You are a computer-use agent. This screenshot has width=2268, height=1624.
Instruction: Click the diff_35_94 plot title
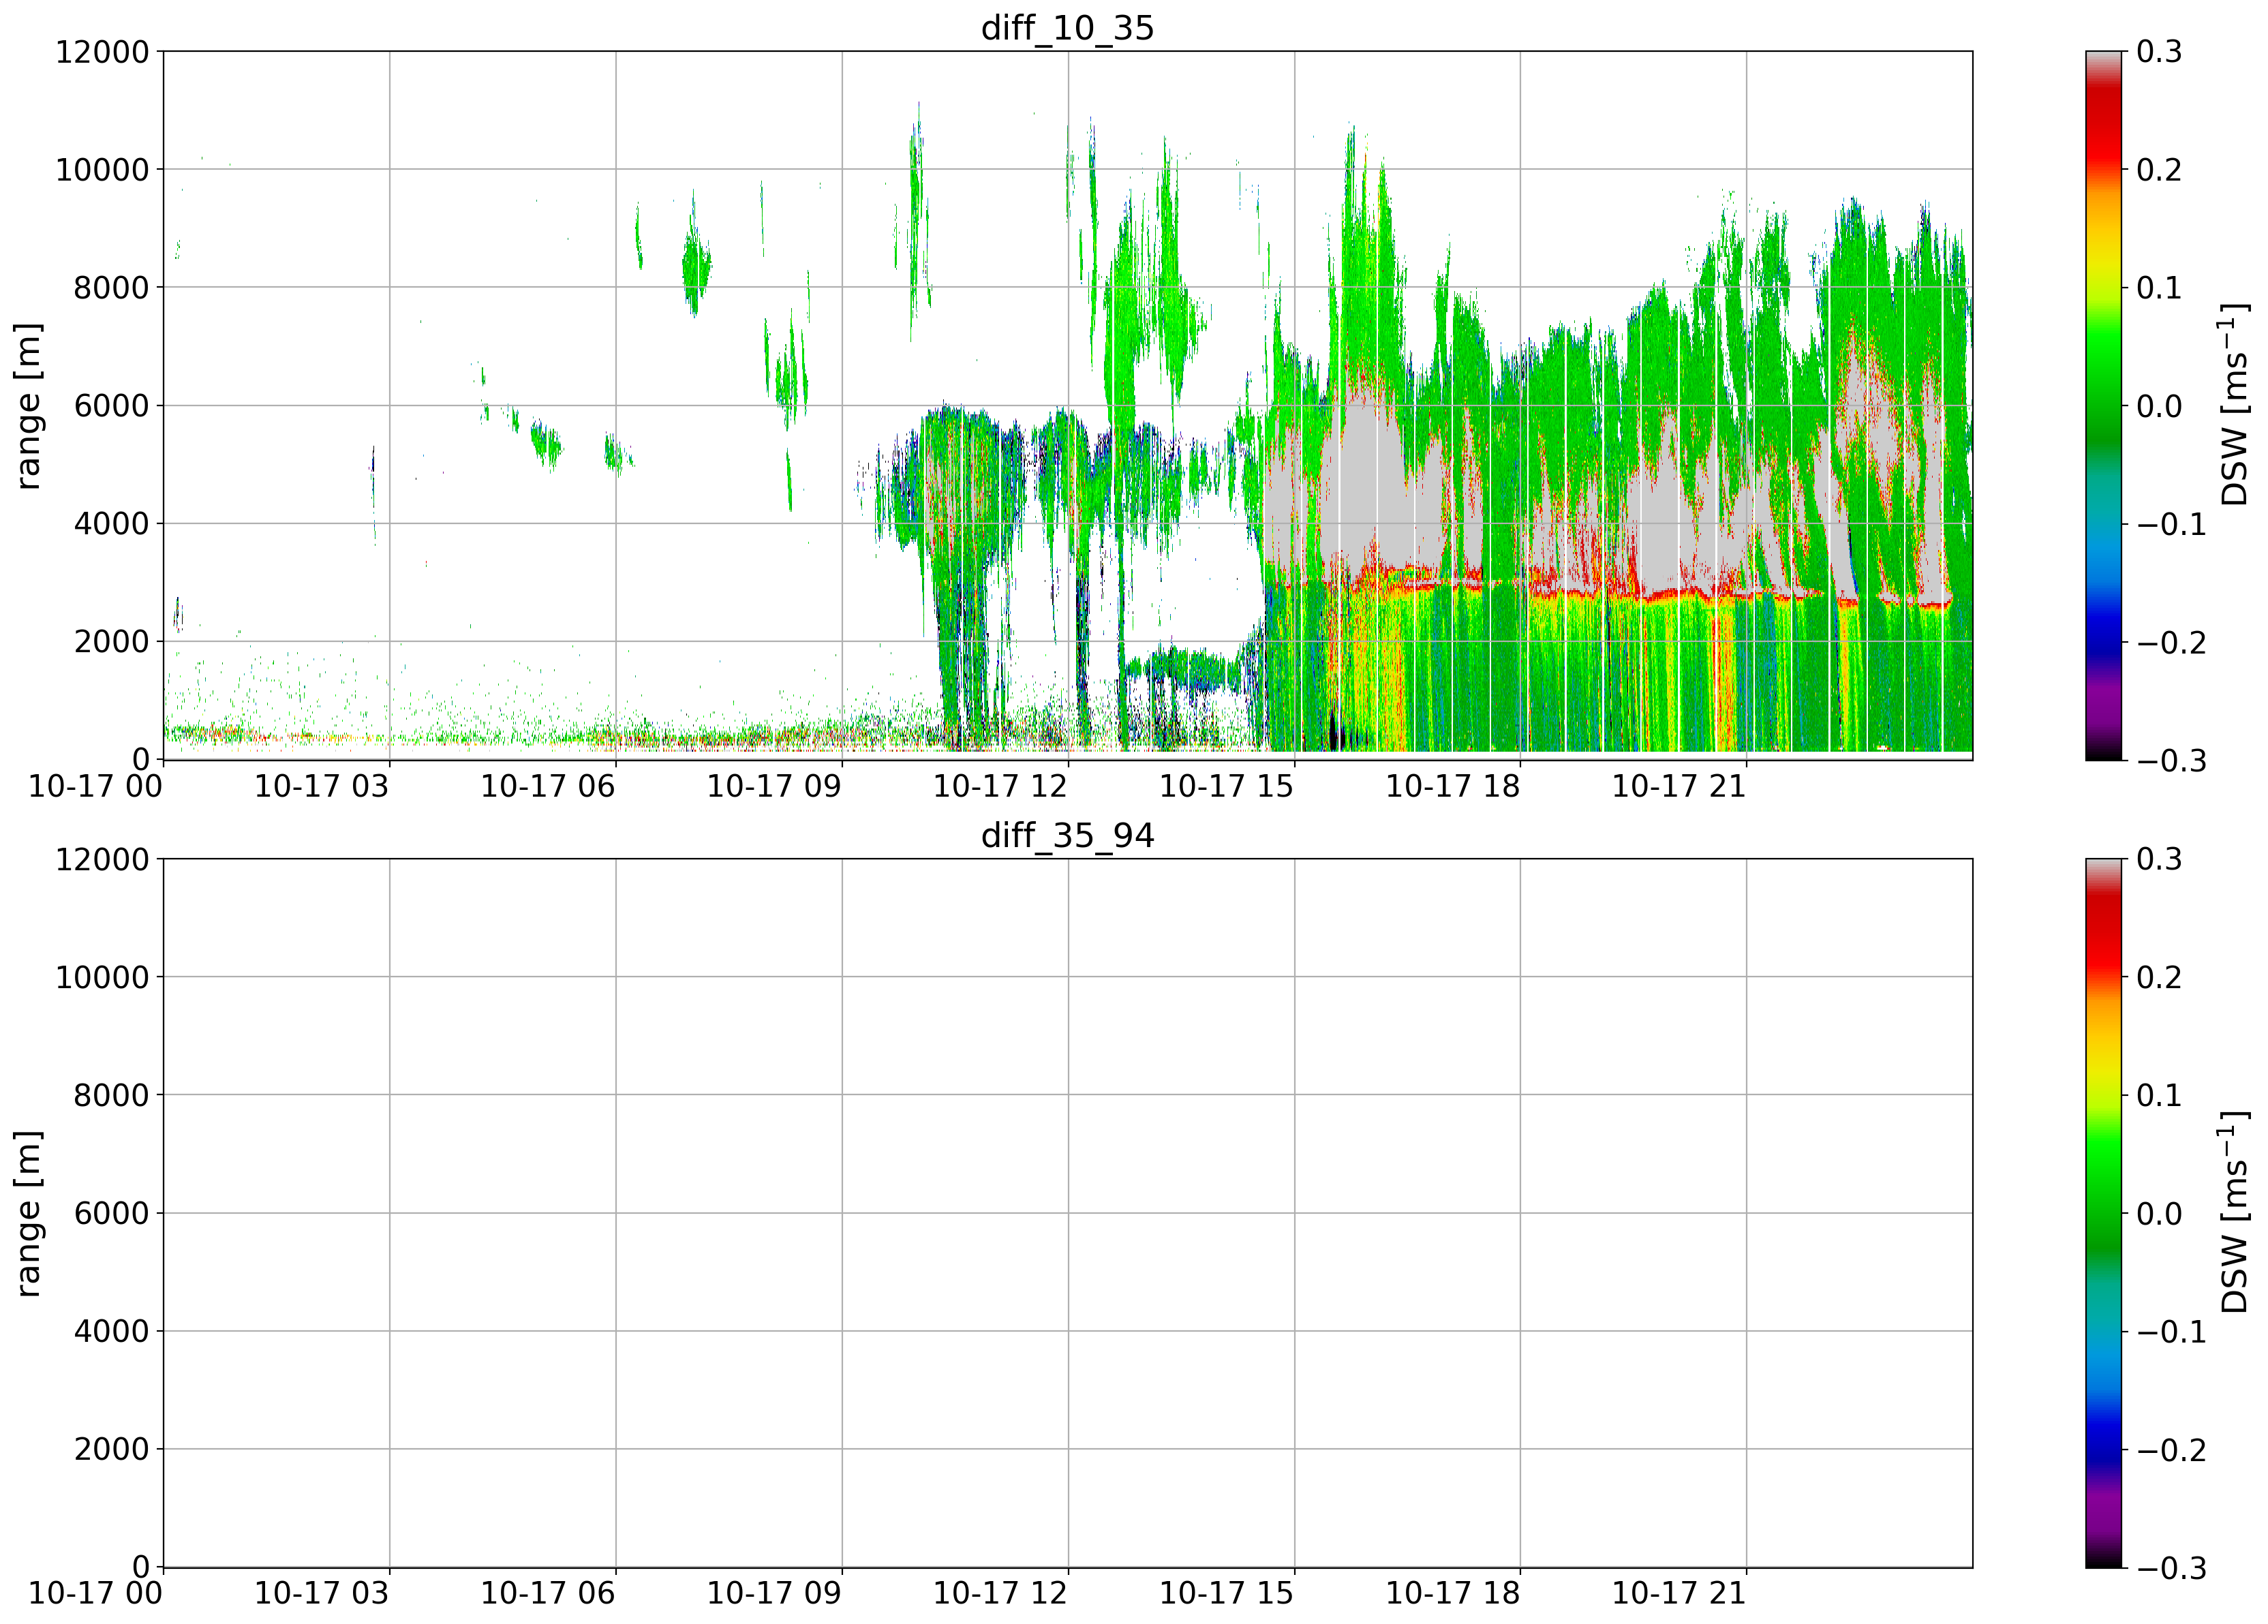click(1067, 835)
